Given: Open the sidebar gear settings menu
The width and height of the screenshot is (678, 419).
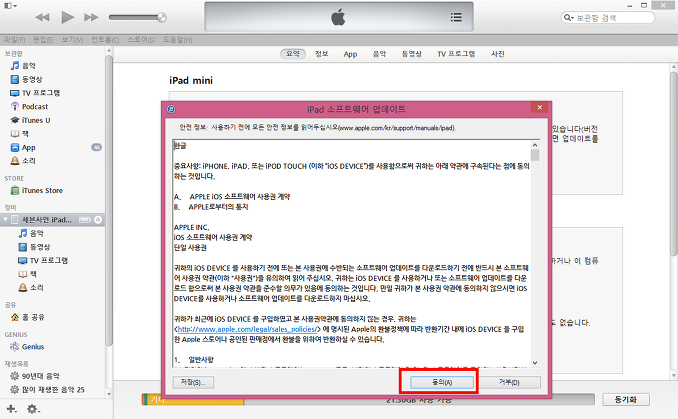Looking at the screenshot, I should pos(33,409).
